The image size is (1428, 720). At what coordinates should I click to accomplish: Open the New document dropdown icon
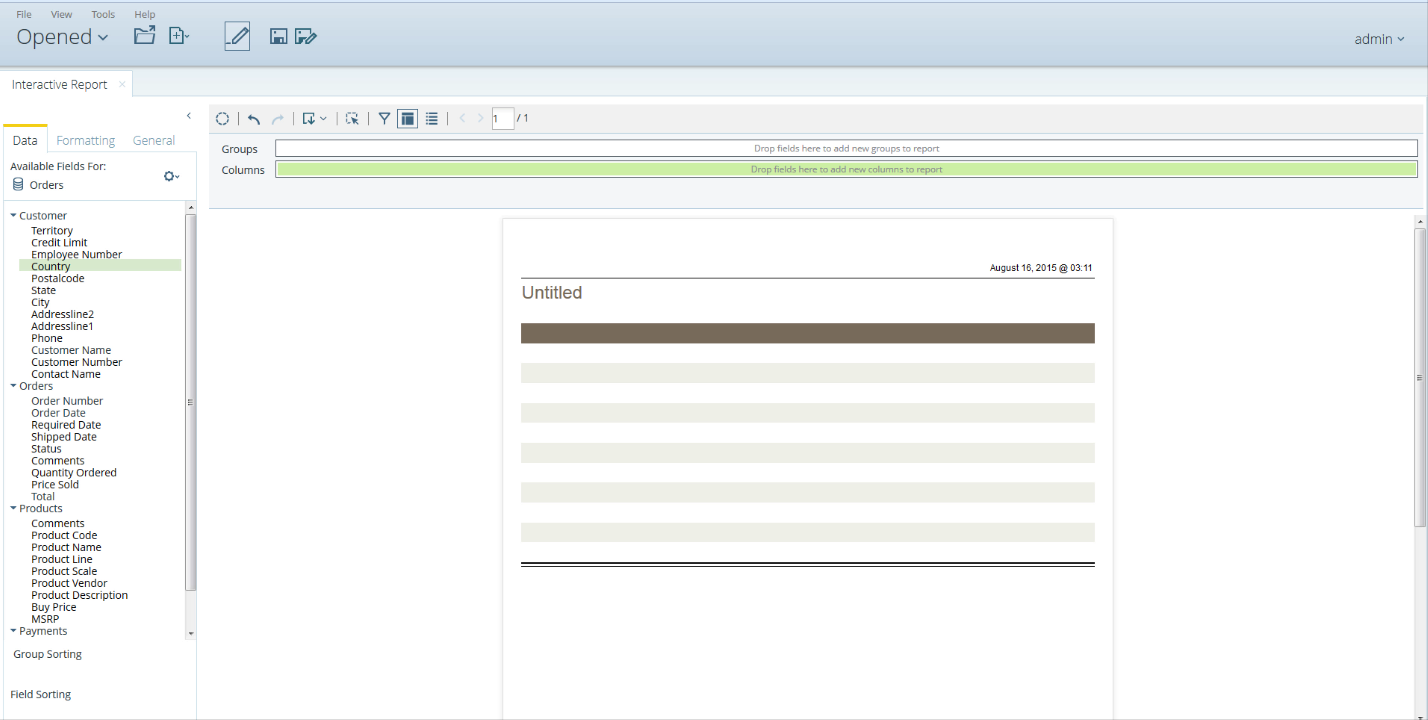pos(179,36)
